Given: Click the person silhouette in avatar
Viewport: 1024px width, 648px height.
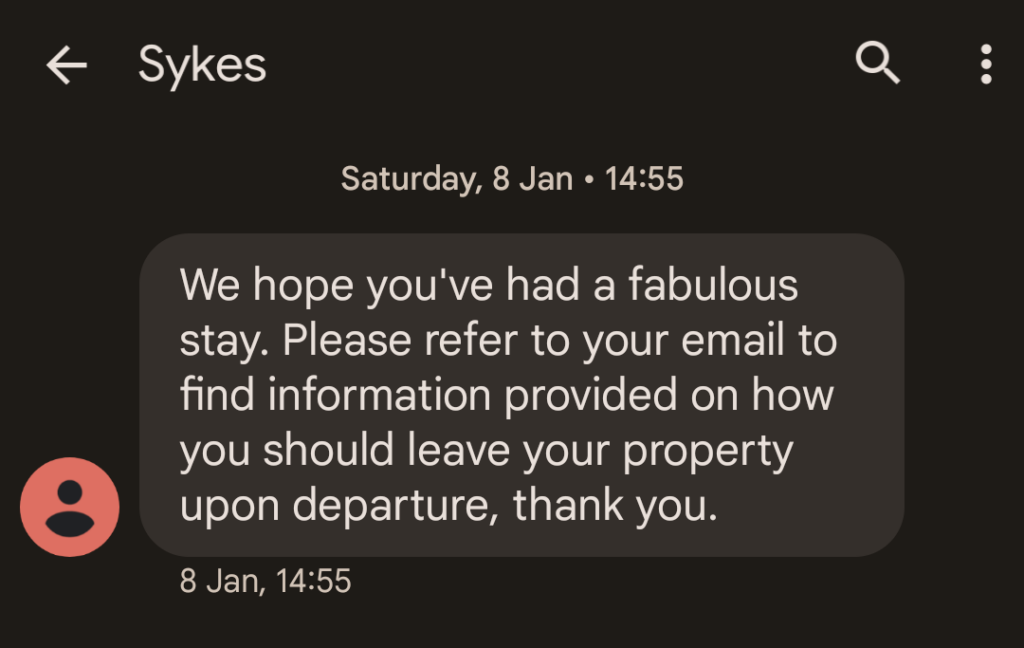Looking at the screenshot, I should 70,507.
